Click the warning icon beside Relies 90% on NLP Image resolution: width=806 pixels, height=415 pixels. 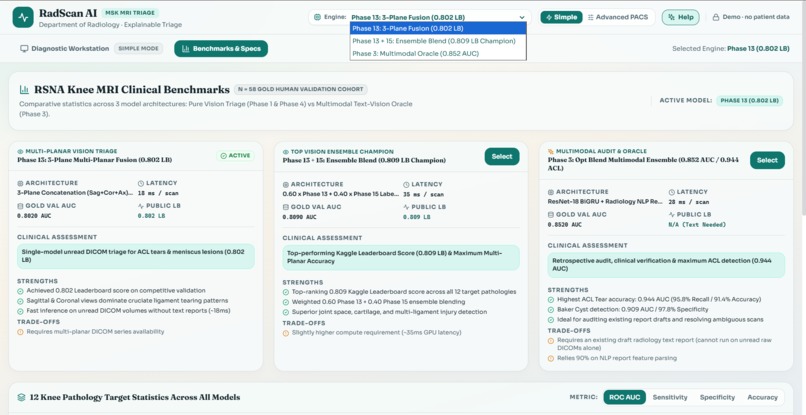551,358
